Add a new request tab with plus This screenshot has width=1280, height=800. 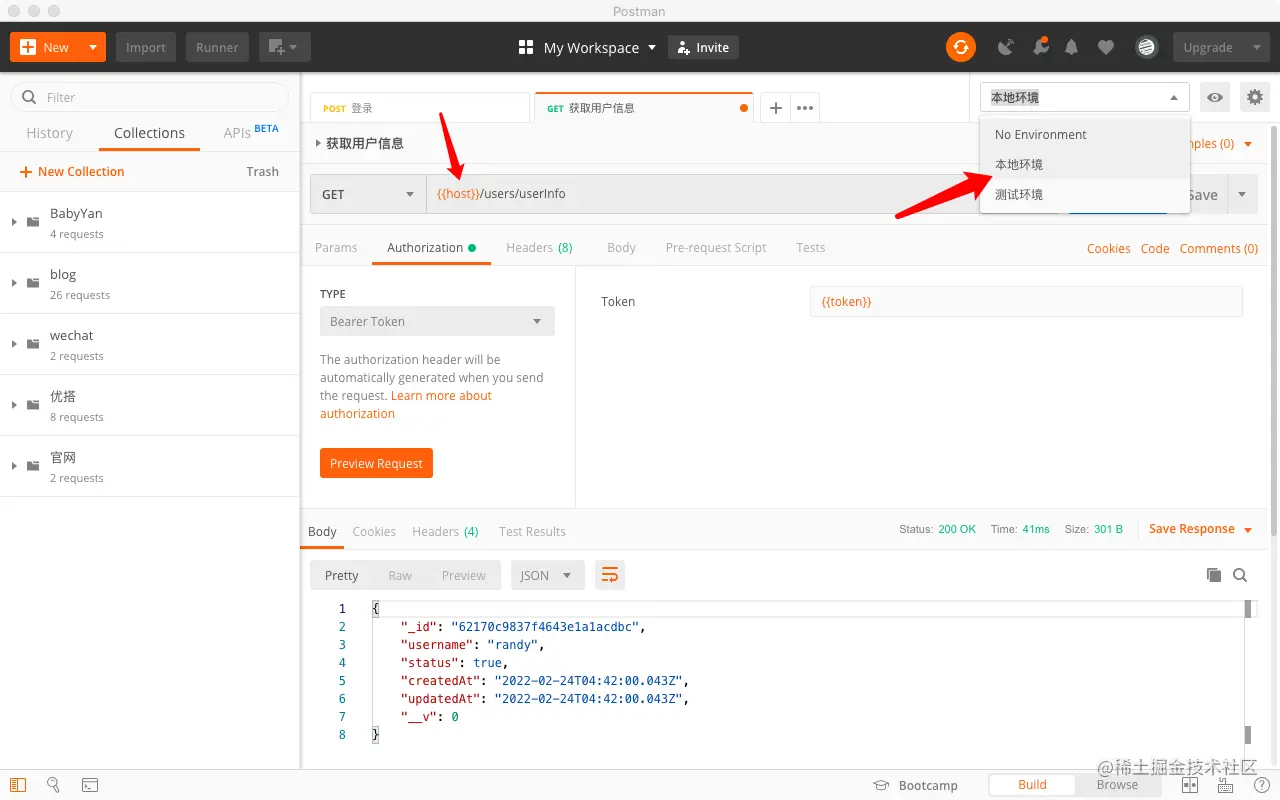[775, 108]
